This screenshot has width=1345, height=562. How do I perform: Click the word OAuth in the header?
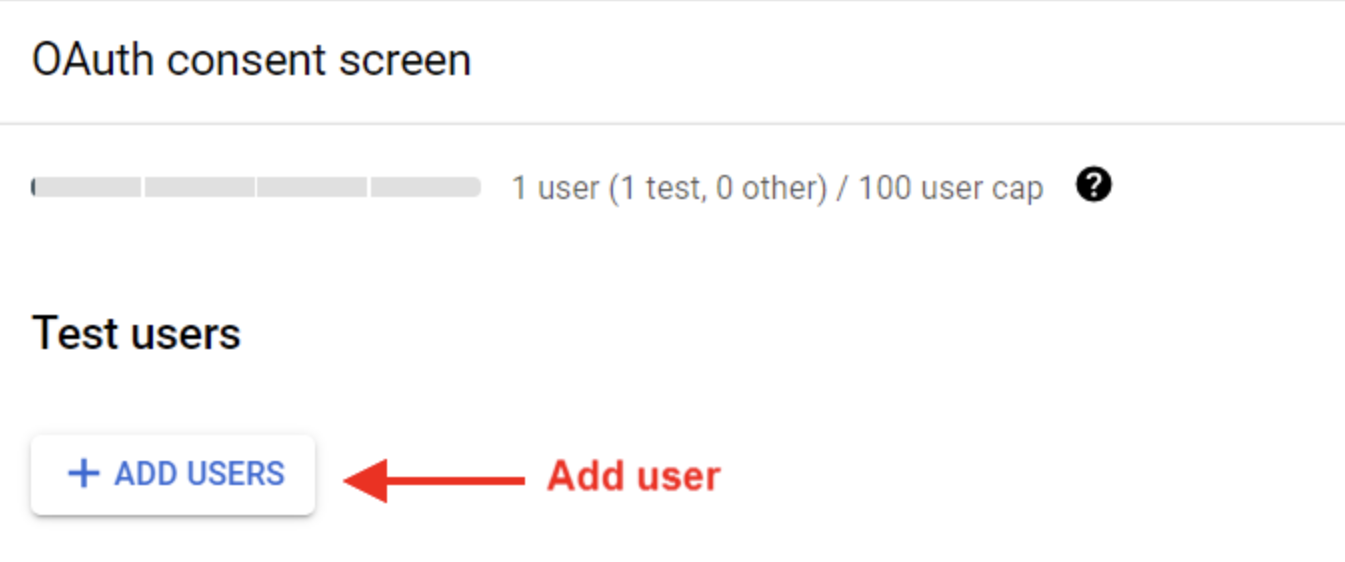(93, 60)
